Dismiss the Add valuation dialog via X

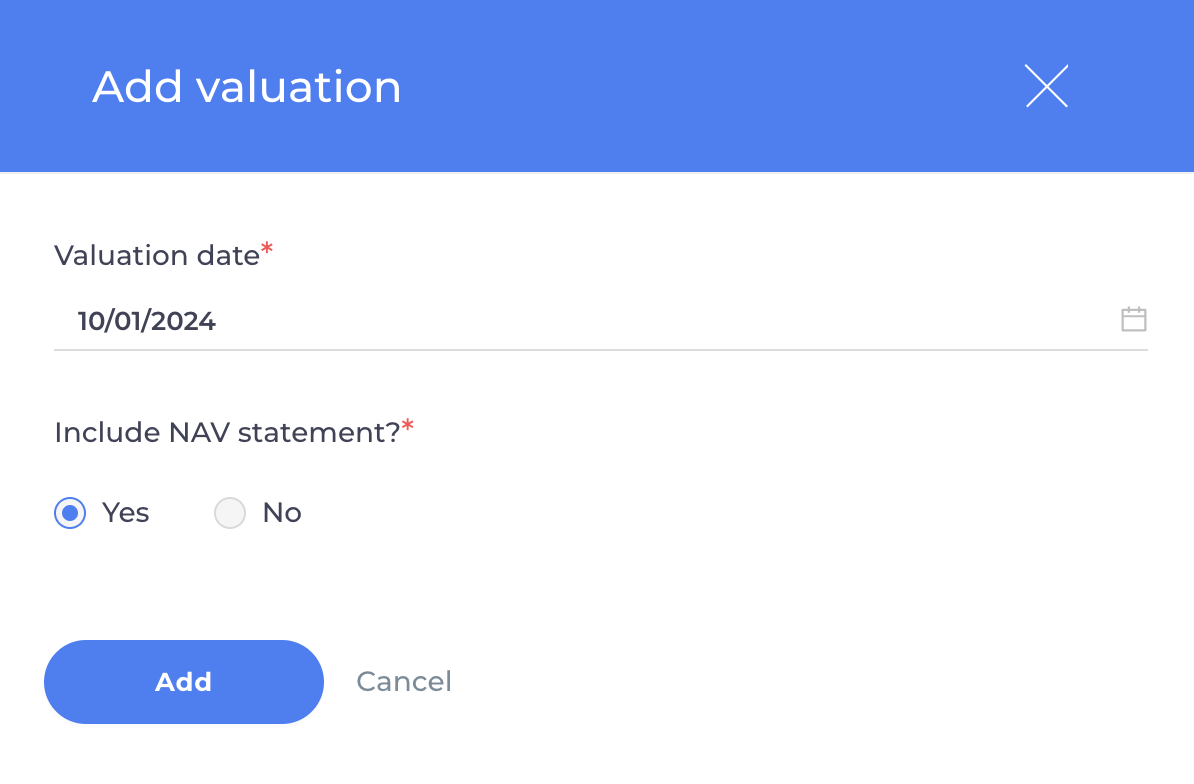pos(1046,86)
